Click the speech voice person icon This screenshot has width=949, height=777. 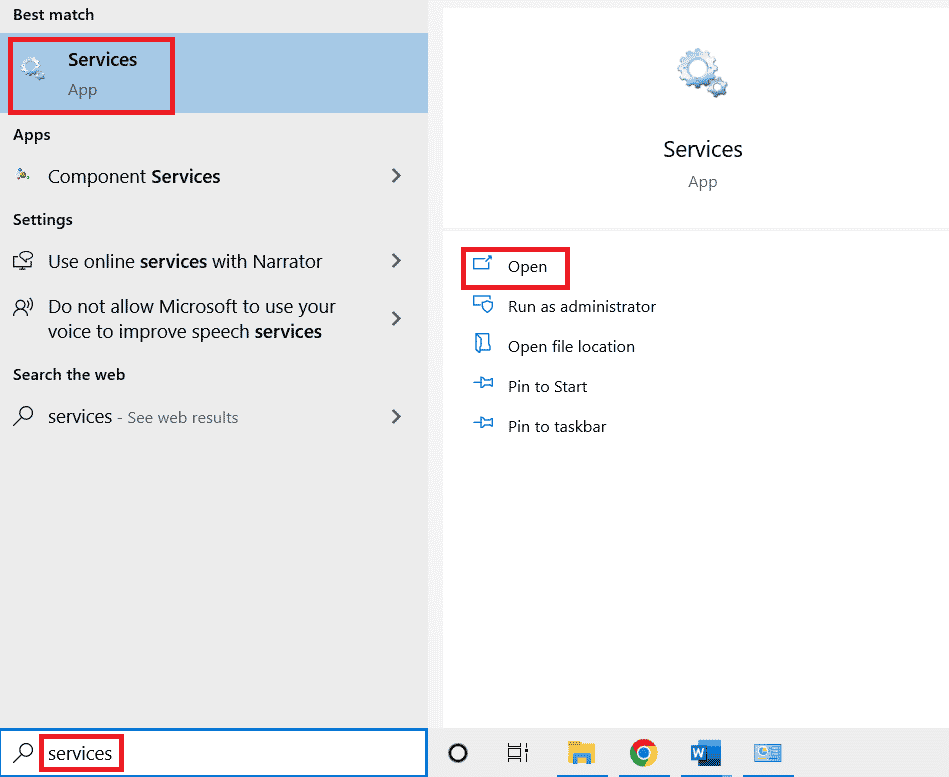click(23, 307)
